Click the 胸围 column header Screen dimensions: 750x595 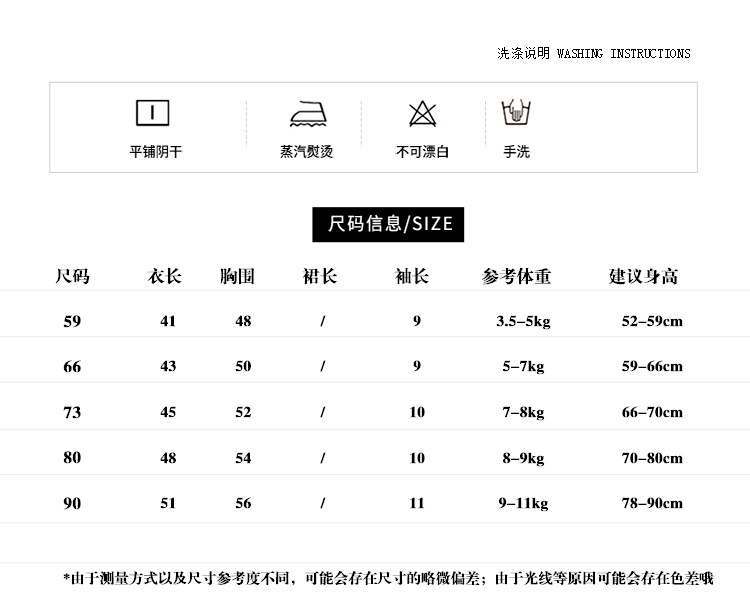[237, 276]
